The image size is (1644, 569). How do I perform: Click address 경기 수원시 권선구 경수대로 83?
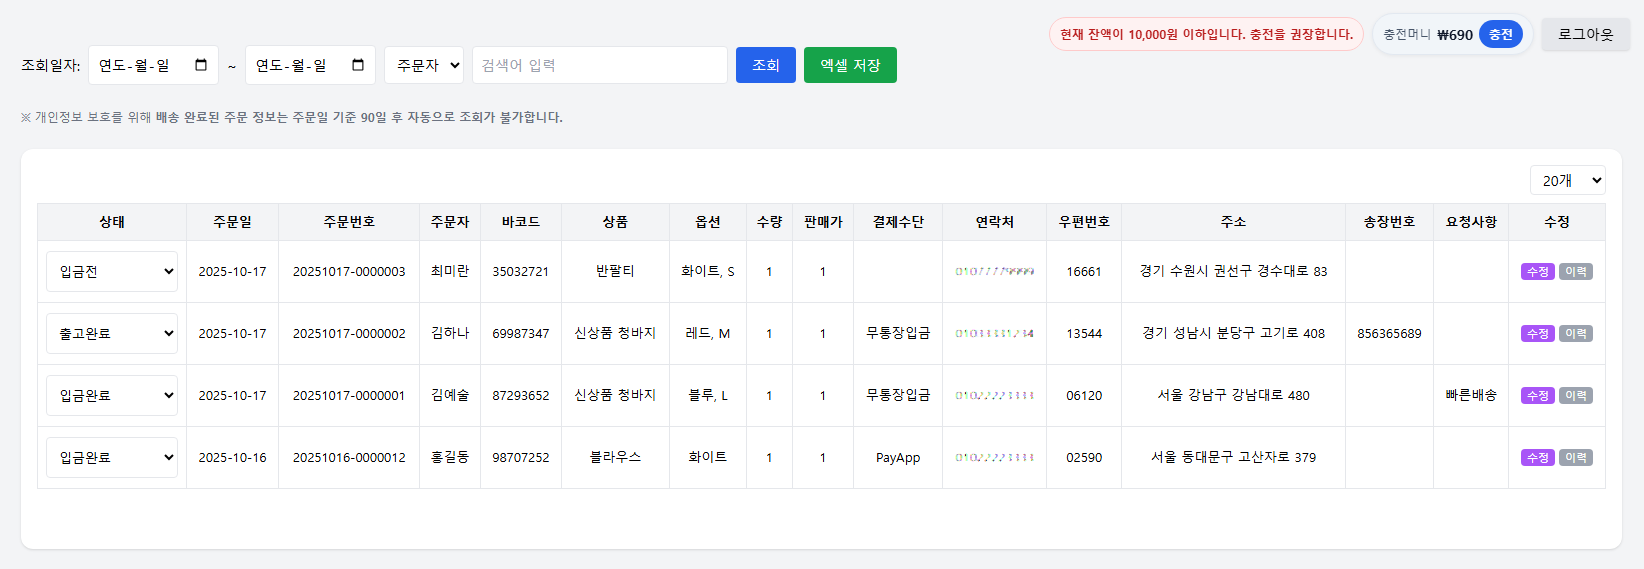click(x=1233, y=271)
